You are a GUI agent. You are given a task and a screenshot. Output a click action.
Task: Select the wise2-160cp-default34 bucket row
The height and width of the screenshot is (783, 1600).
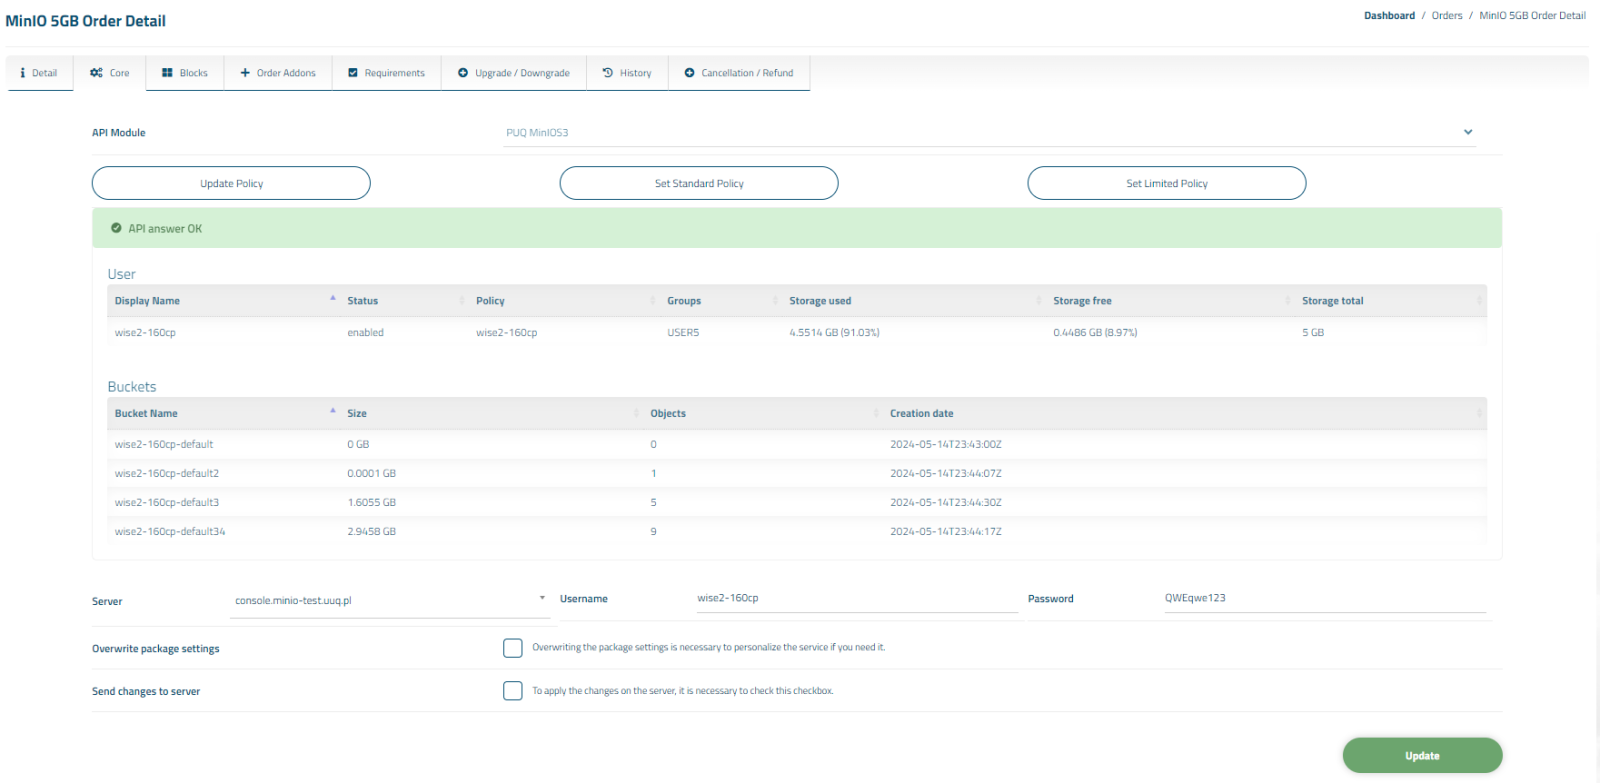tap(797, 532)
